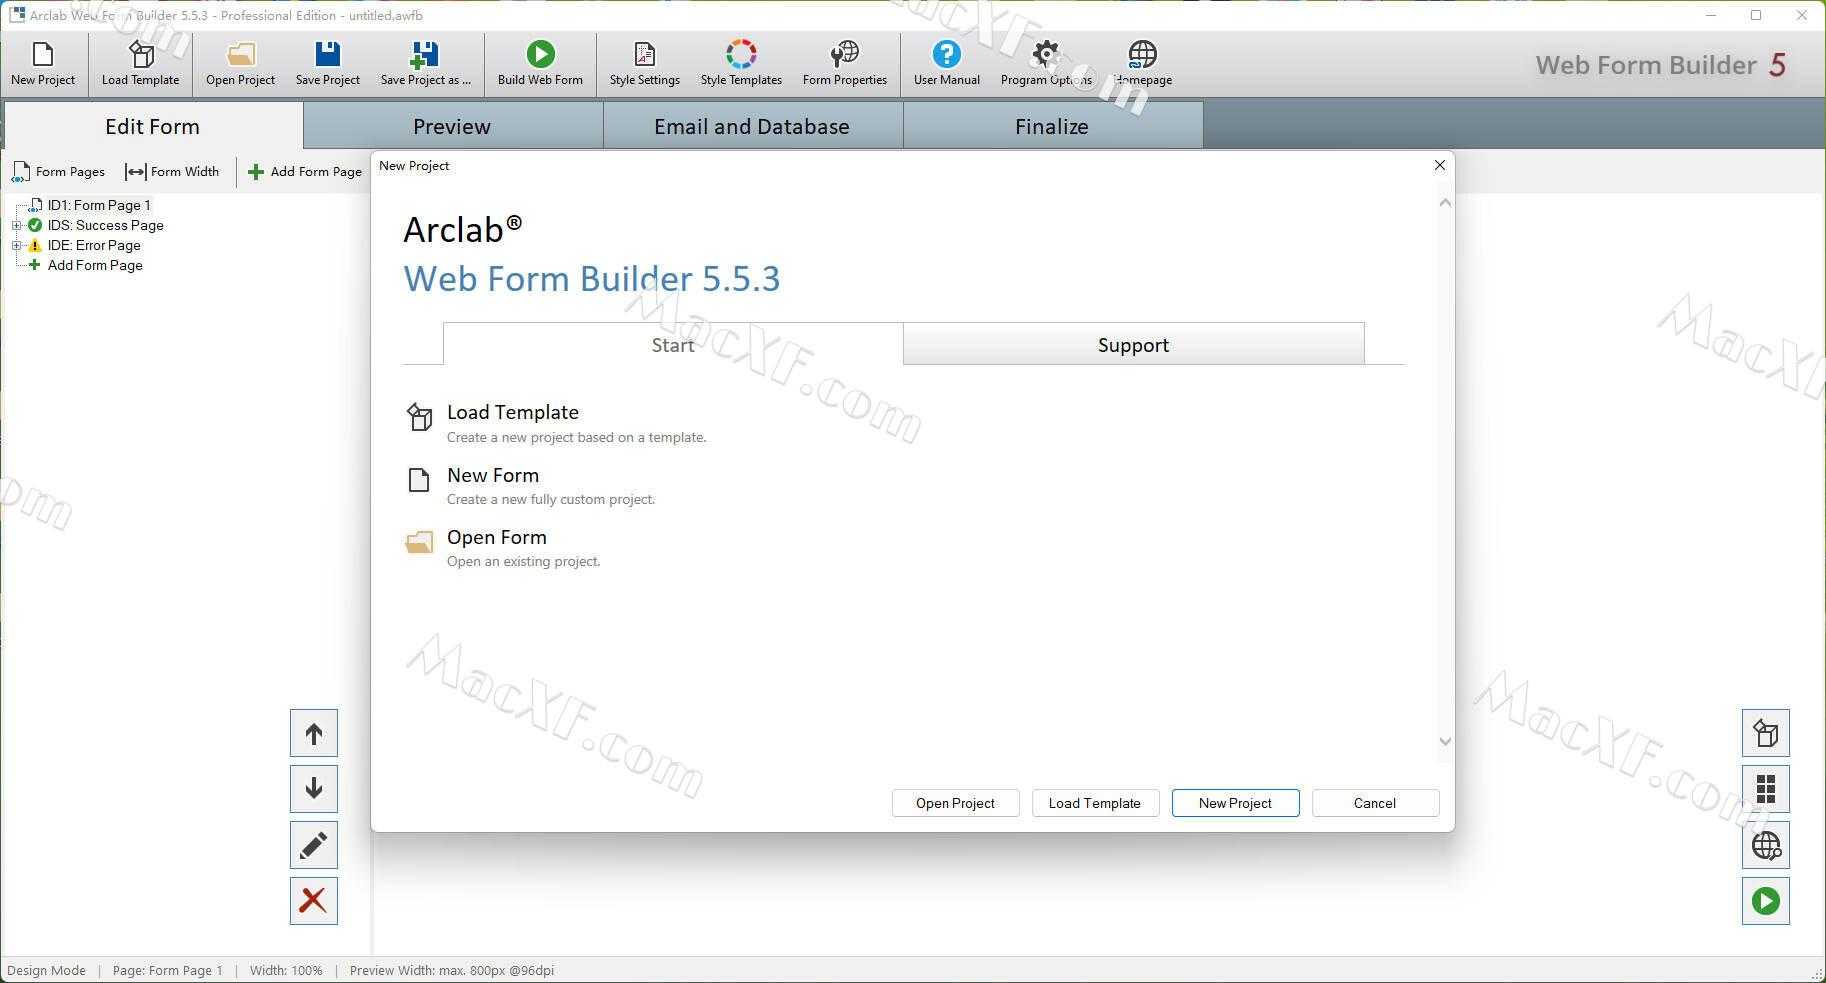The image size is (1826, 983).
Task: Click the green play icon in the right sidebar
Action: (x=1766, y=901)
